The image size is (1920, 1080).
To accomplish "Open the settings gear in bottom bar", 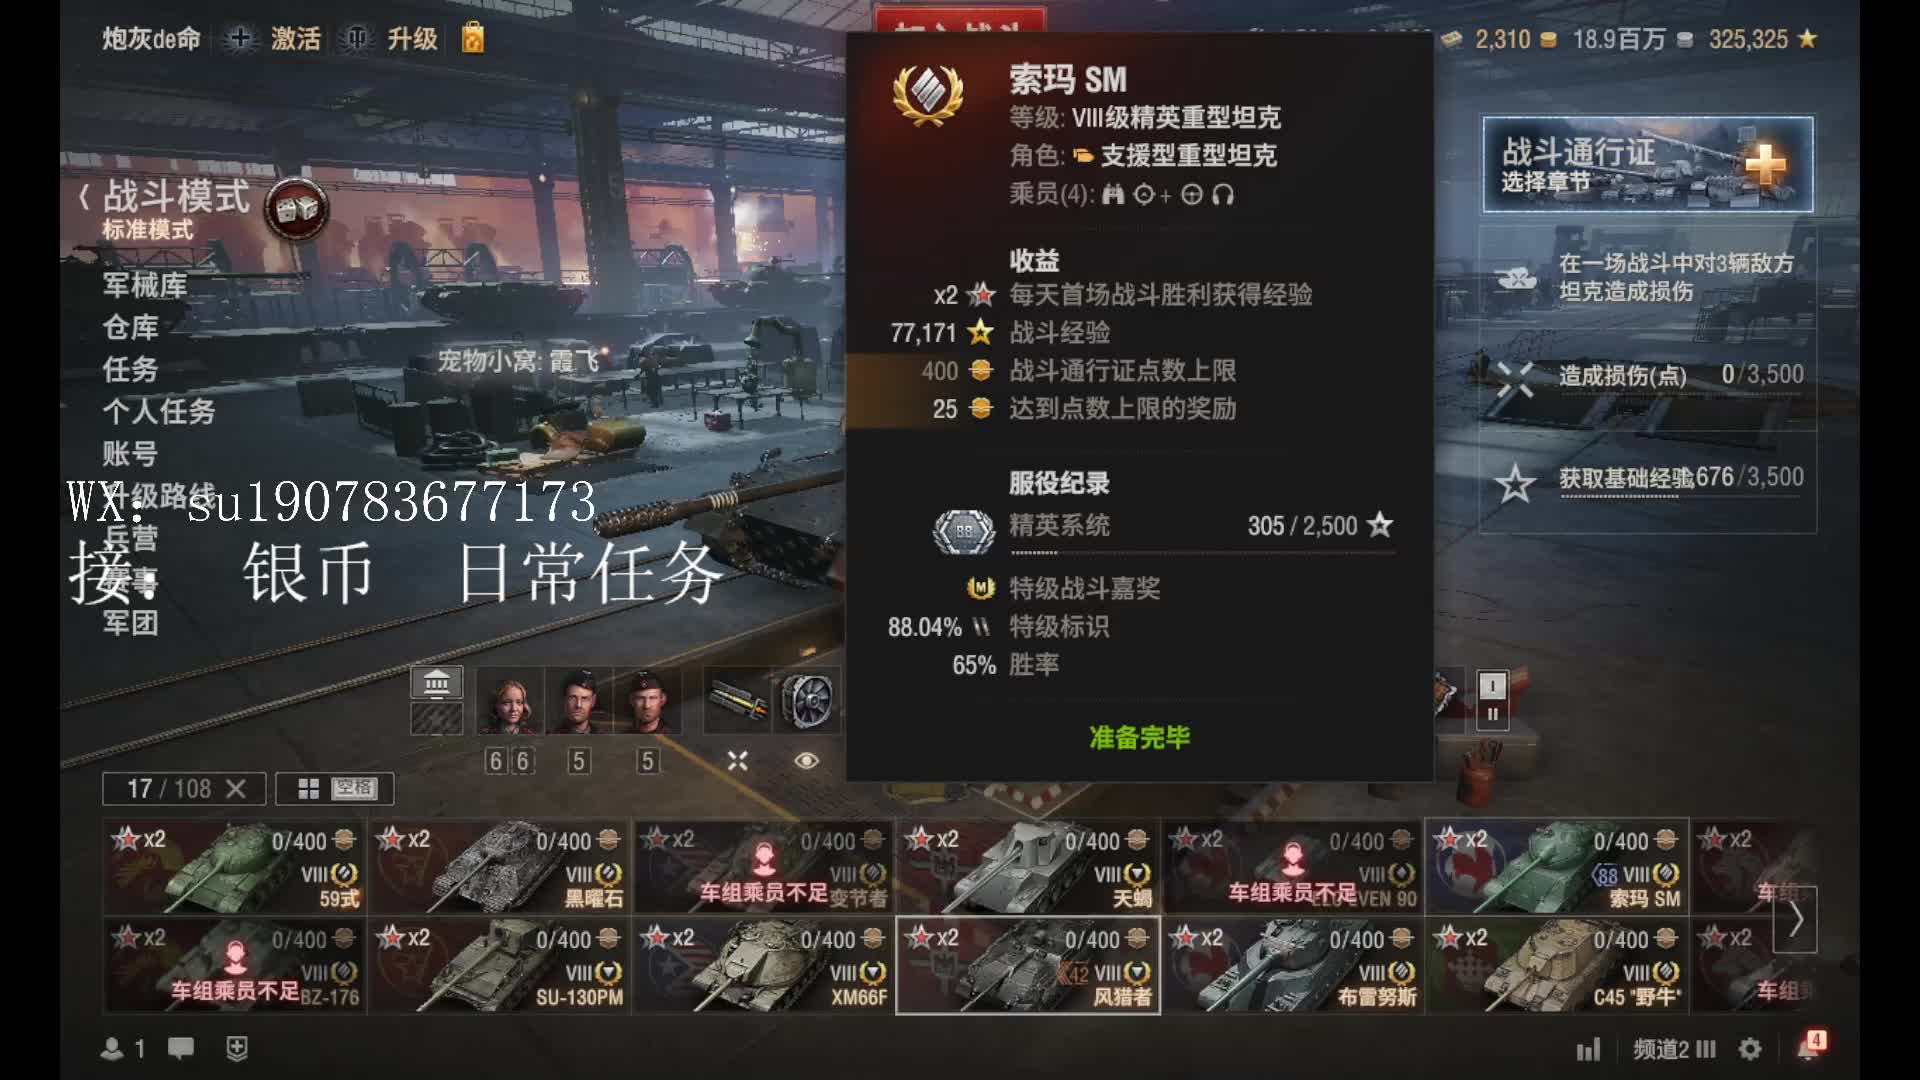I will (x=1750, y=1049).
